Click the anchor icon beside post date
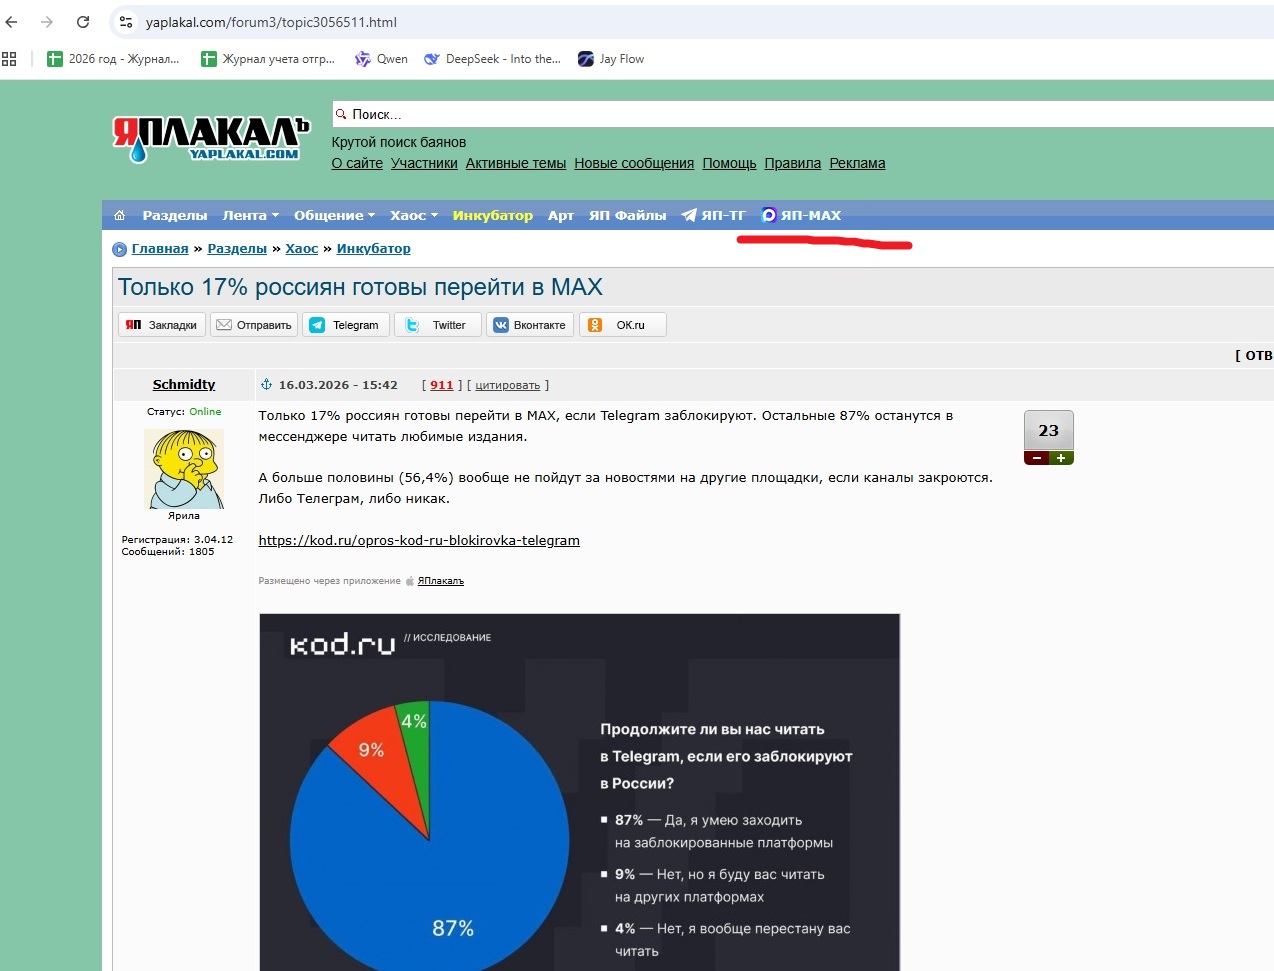Viewport: 1274px width, 971px height. coord(266,385)
